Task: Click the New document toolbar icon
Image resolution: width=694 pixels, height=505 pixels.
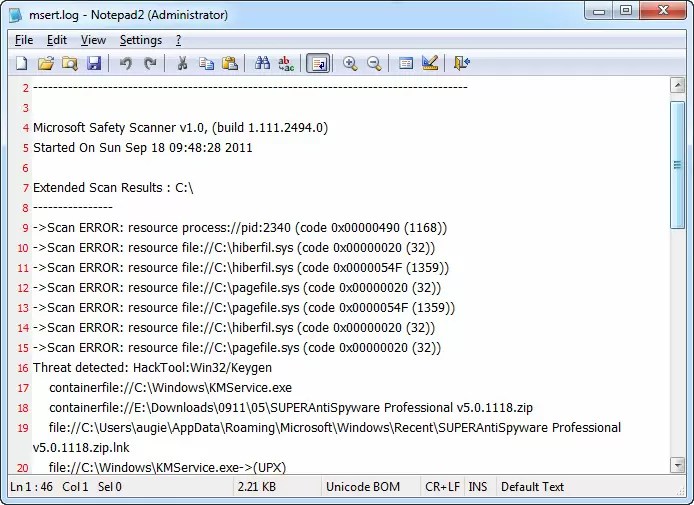Action: (21, 63)
